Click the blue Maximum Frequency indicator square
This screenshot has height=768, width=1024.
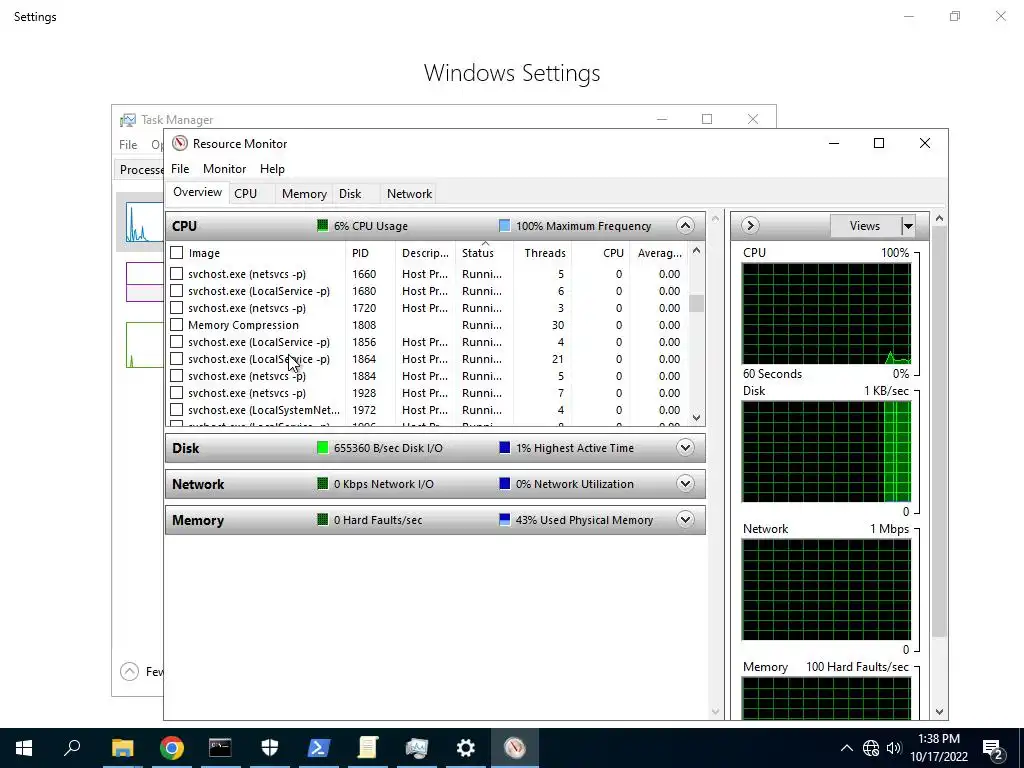point(504,225)
